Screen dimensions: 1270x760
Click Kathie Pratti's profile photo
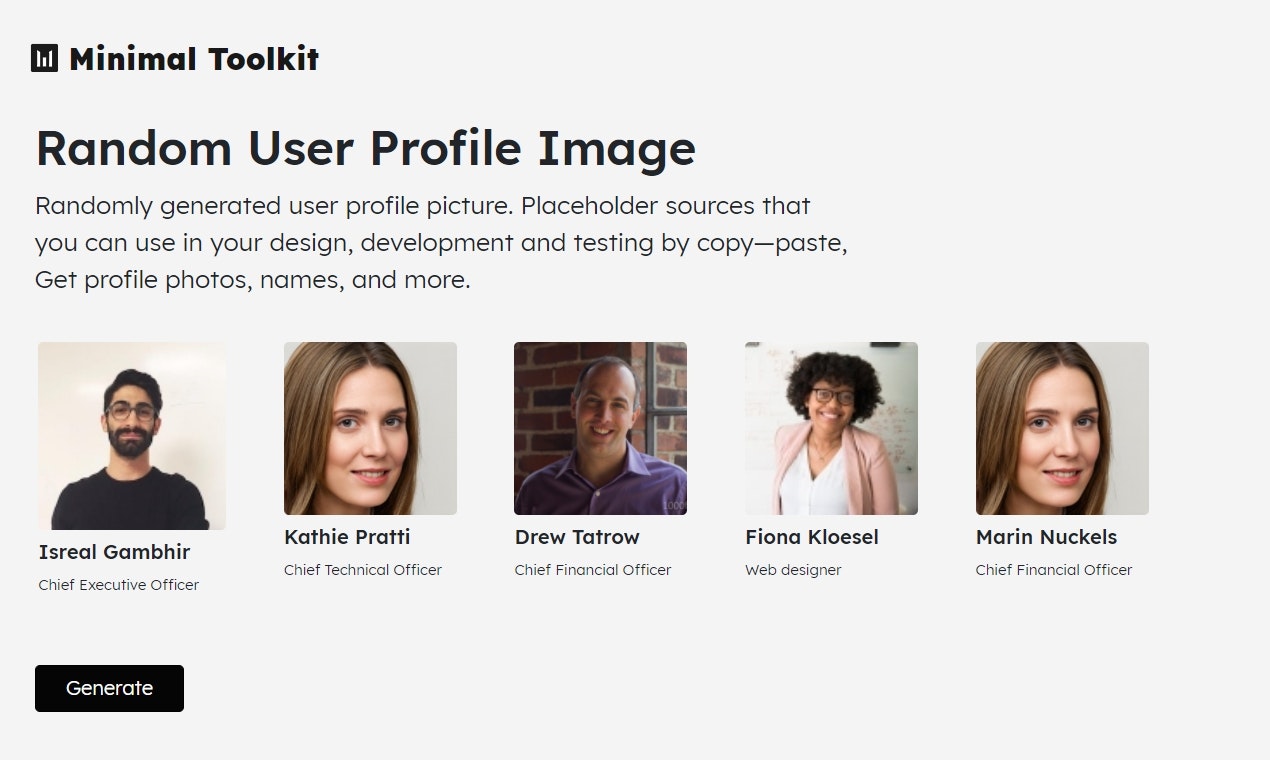[370, 428]
